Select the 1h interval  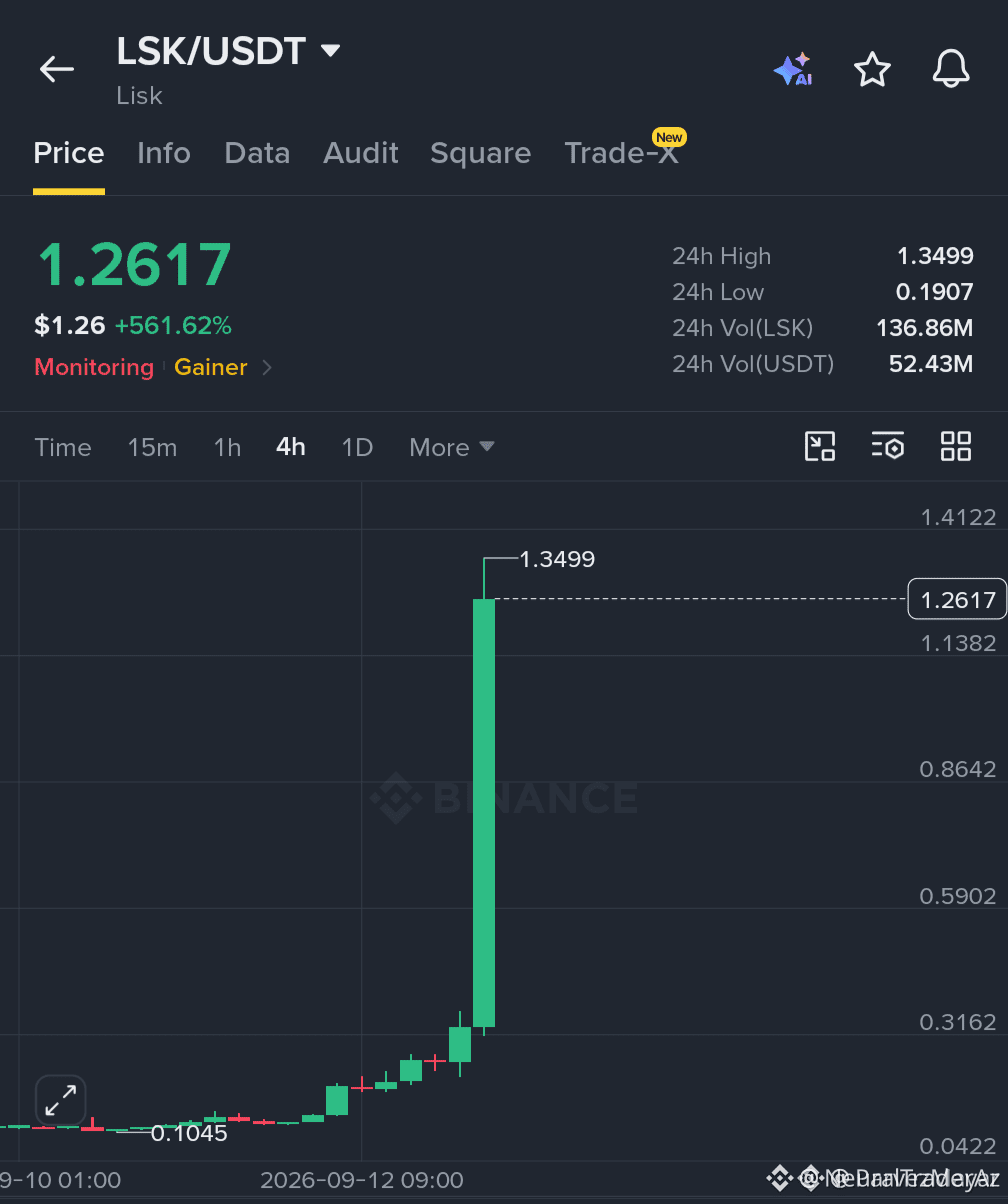(227, 447)
